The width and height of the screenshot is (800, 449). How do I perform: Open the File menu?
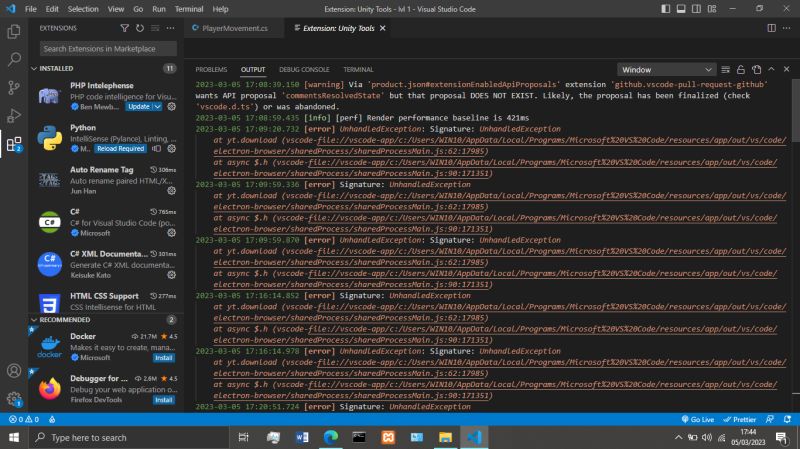[x=31, y=9]
